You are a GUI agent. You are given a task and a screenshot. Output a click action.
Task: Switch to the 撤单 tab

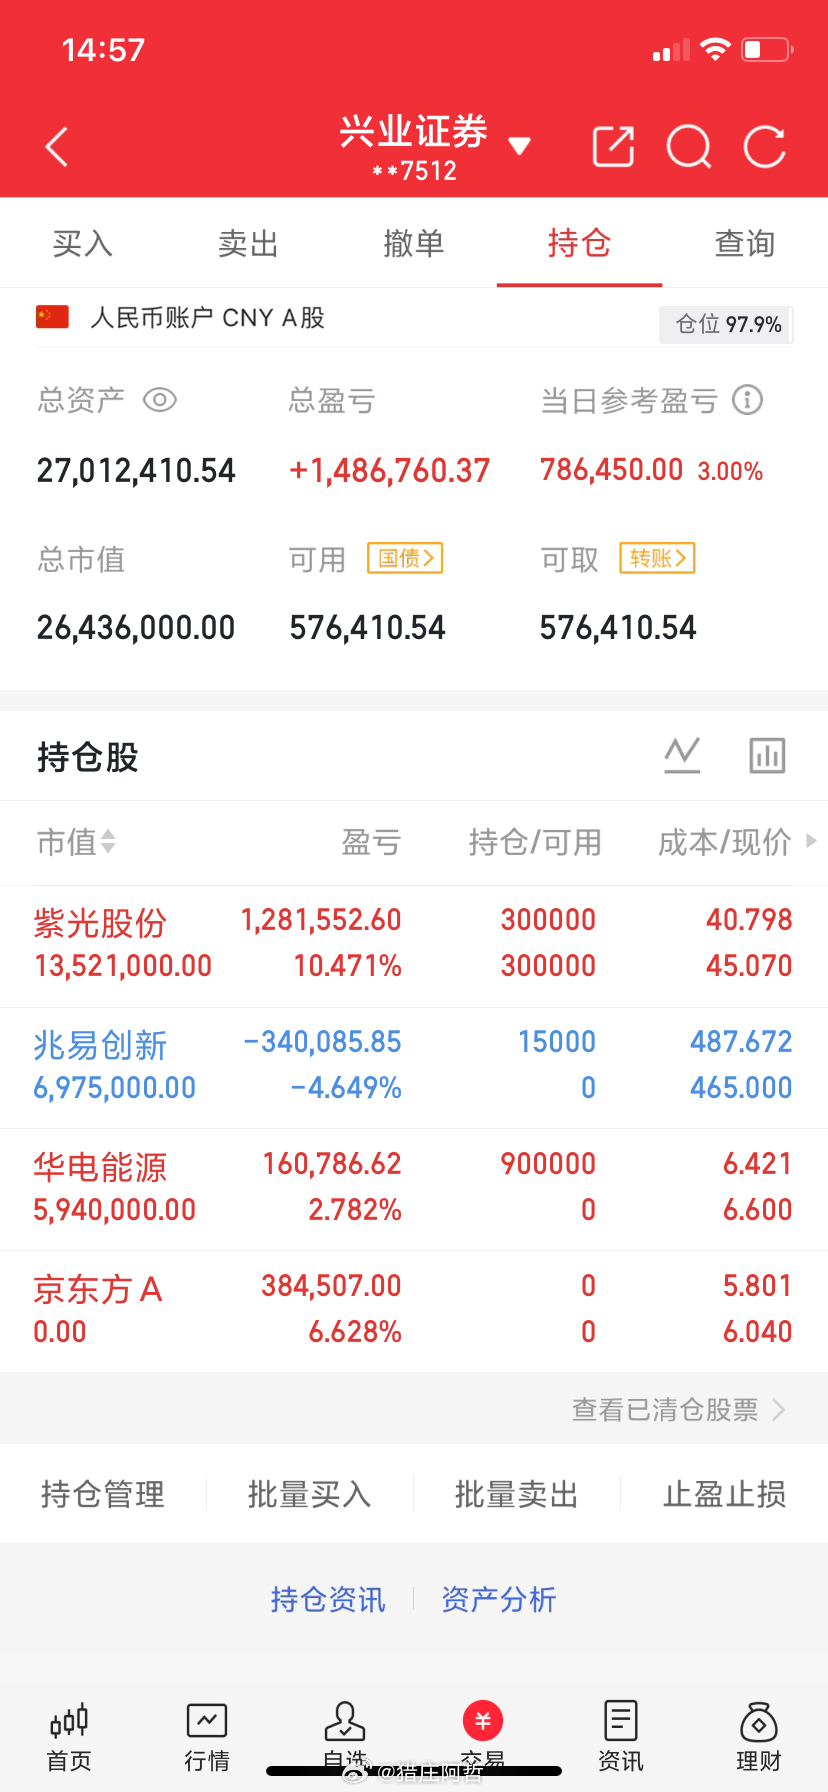pos(414,243)
